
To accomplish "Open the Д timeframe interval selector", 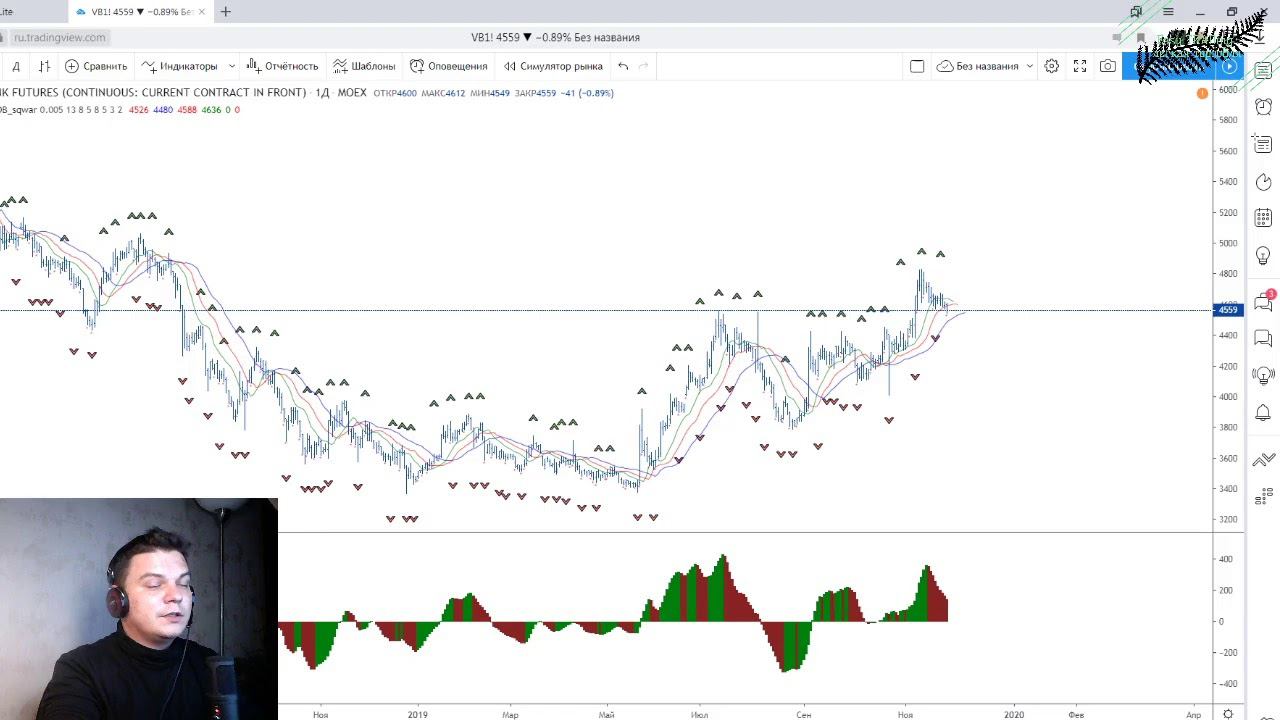I will pyautogui.click(x=16, y=66).
